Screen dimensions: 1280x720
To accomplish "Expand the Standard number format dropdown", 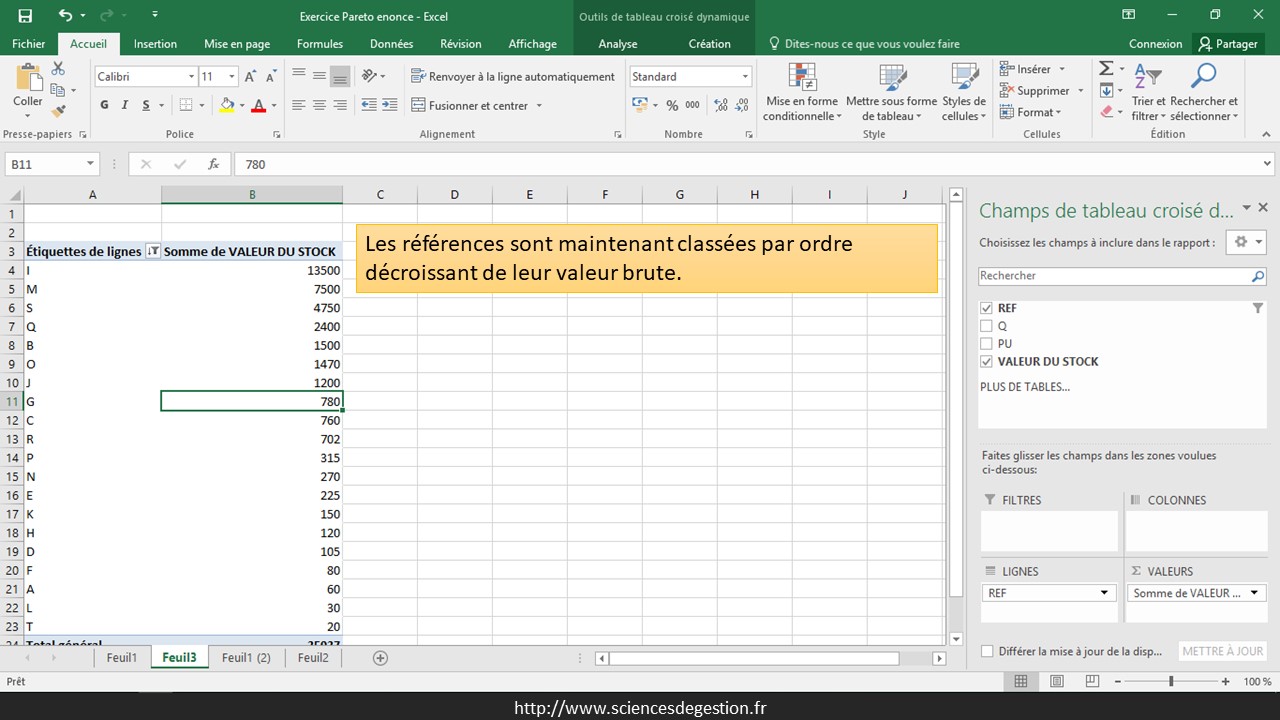I will tap(745, 77).
